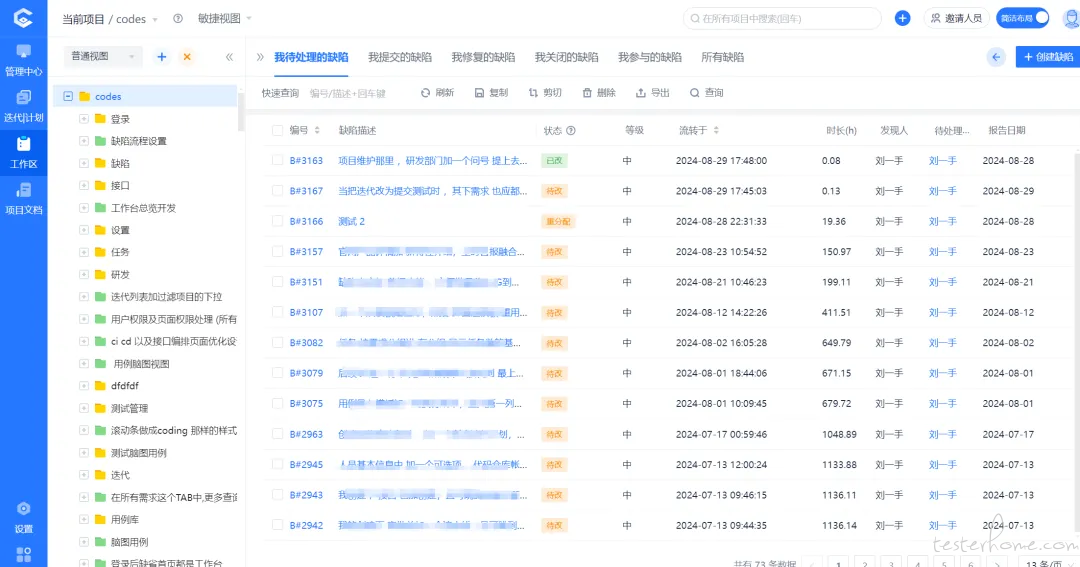Image resolution: width=1080 pixels, height=567 pixels.
Task: Click the 邀请人员 button
Action: point(956,18)
